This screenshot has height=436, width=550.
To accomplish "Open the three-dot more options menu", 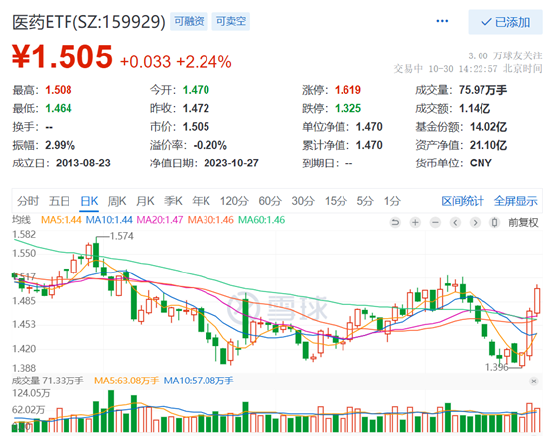I will [x=442, y=21].
